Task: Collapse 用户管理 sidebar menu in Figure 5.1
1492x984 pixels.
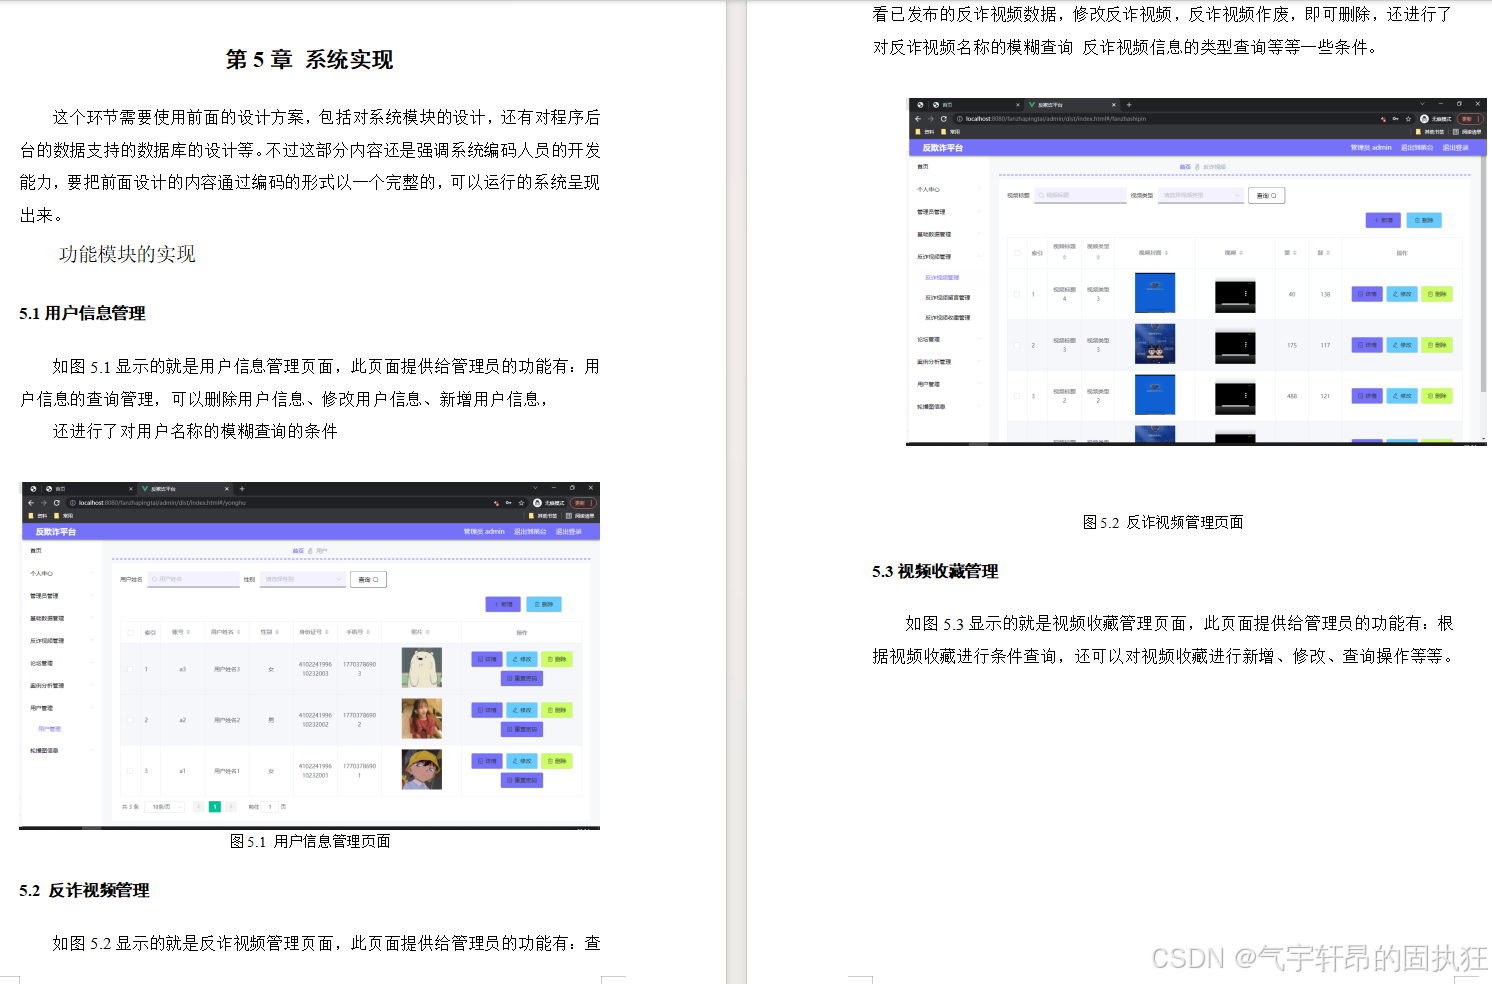Action: point(60,708)
